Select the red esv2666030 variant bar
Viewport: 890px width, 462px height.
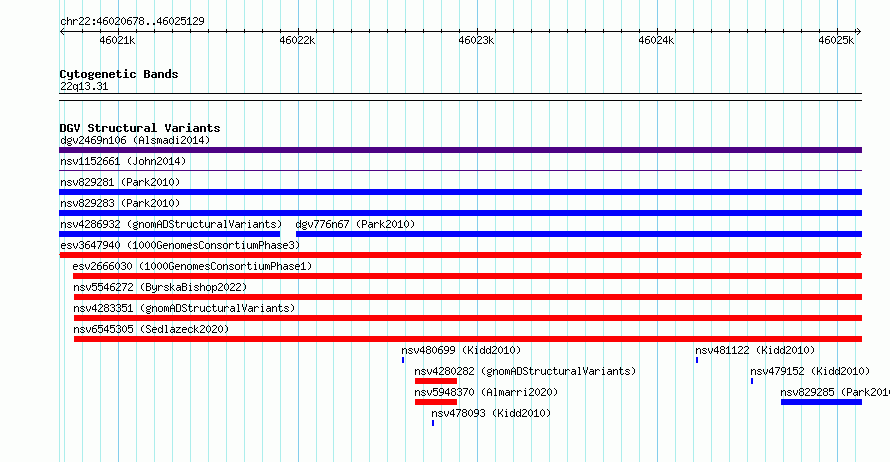[467, 276]
